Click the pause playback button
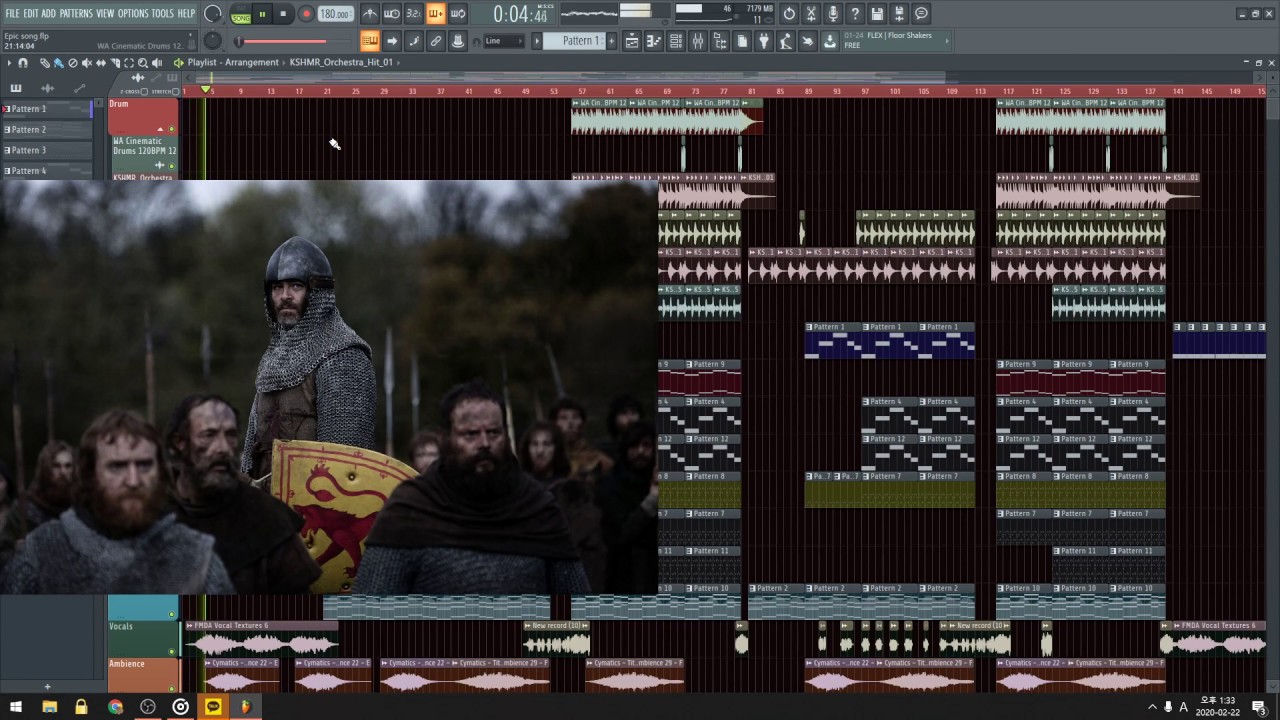 point(263,14)
